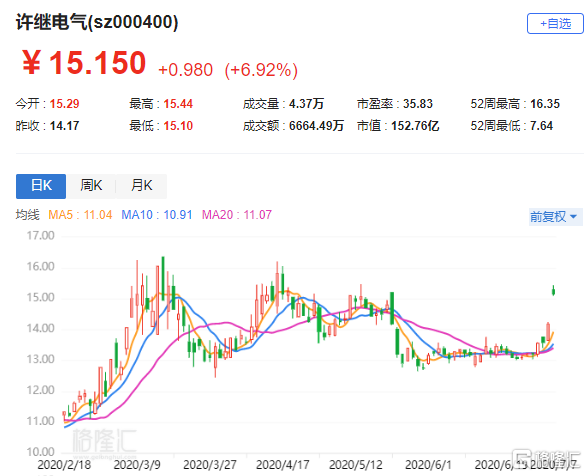Click the 2020/5/12 date axis label

point(356,465)
